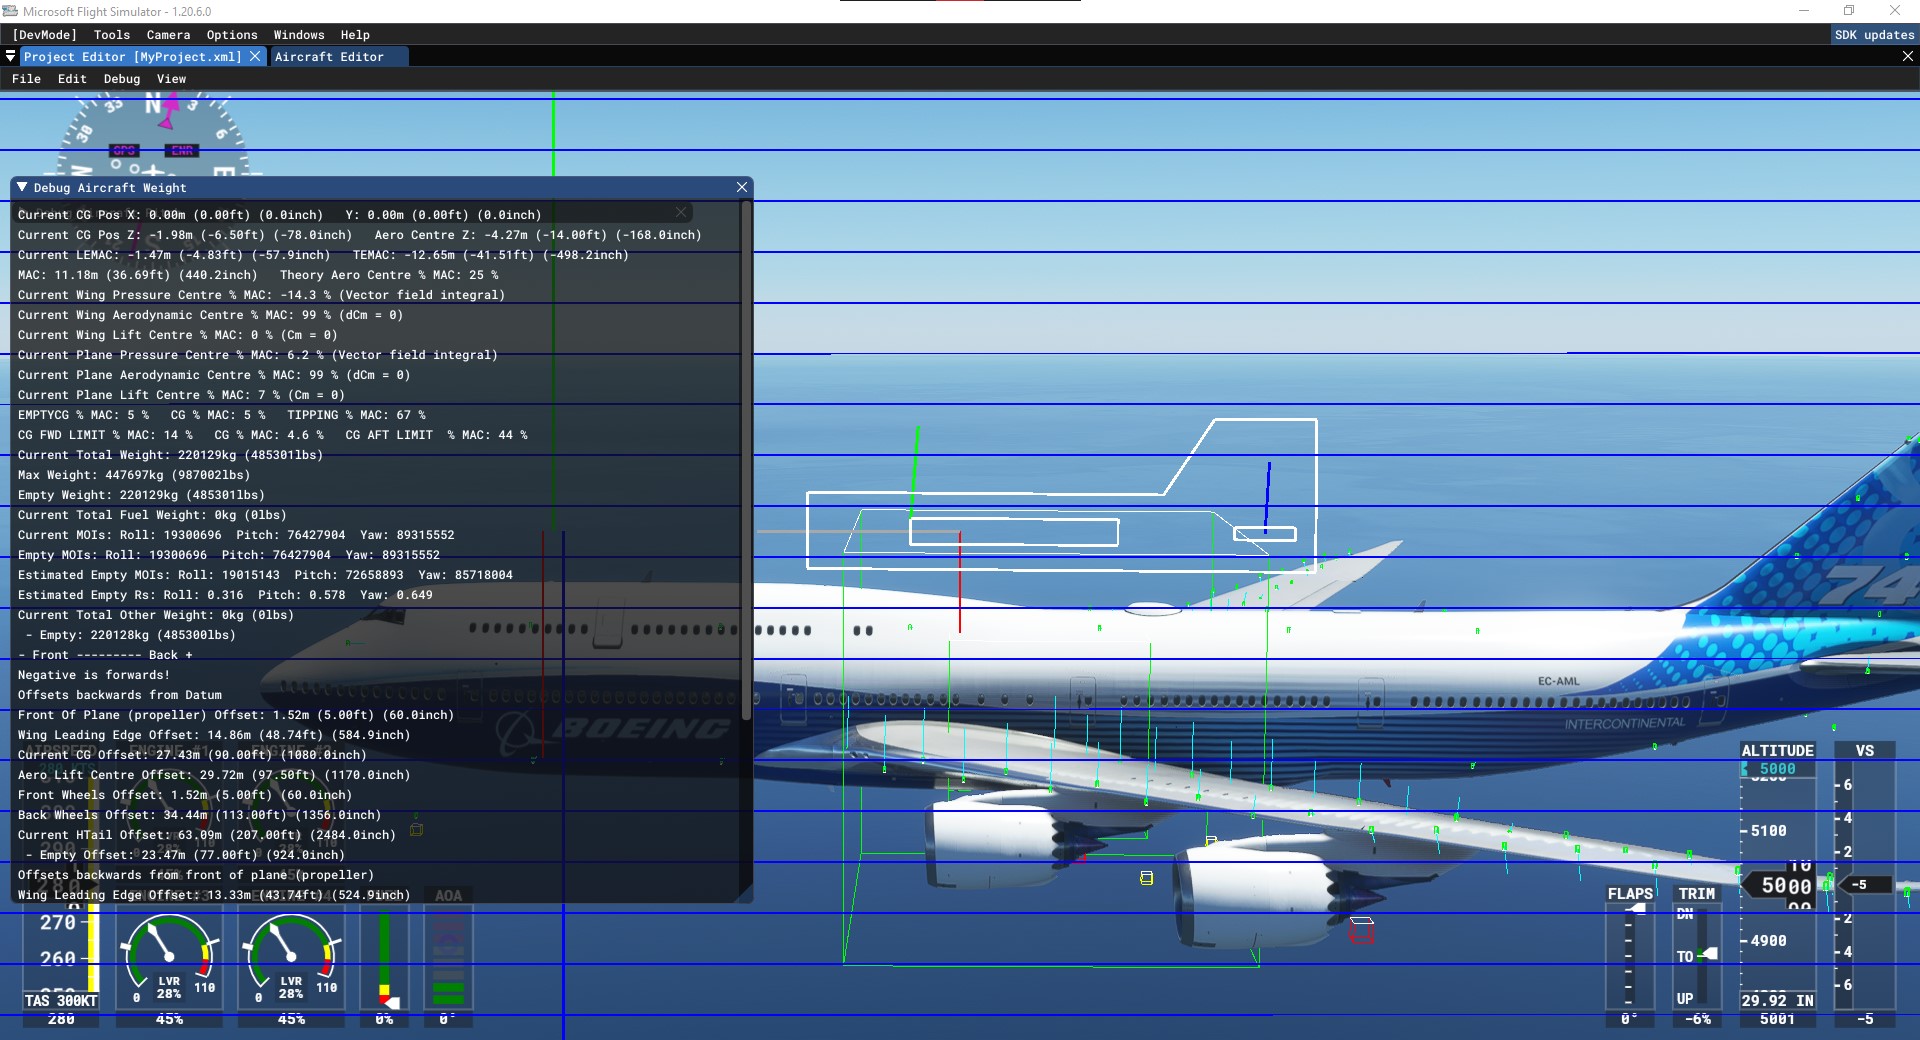
Task: Click the 29.92 IN barometer setting
Action: [1778, 1001]
